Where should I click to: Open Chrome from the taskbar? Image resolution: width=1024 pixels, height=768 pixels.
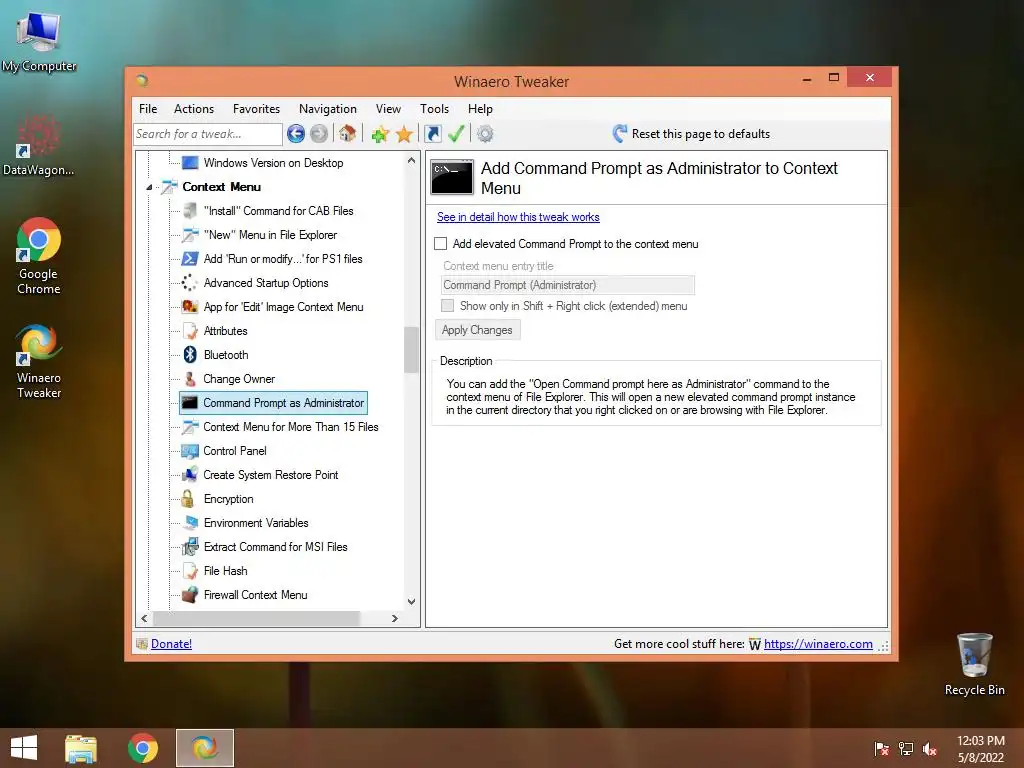(x=142, y=748)
